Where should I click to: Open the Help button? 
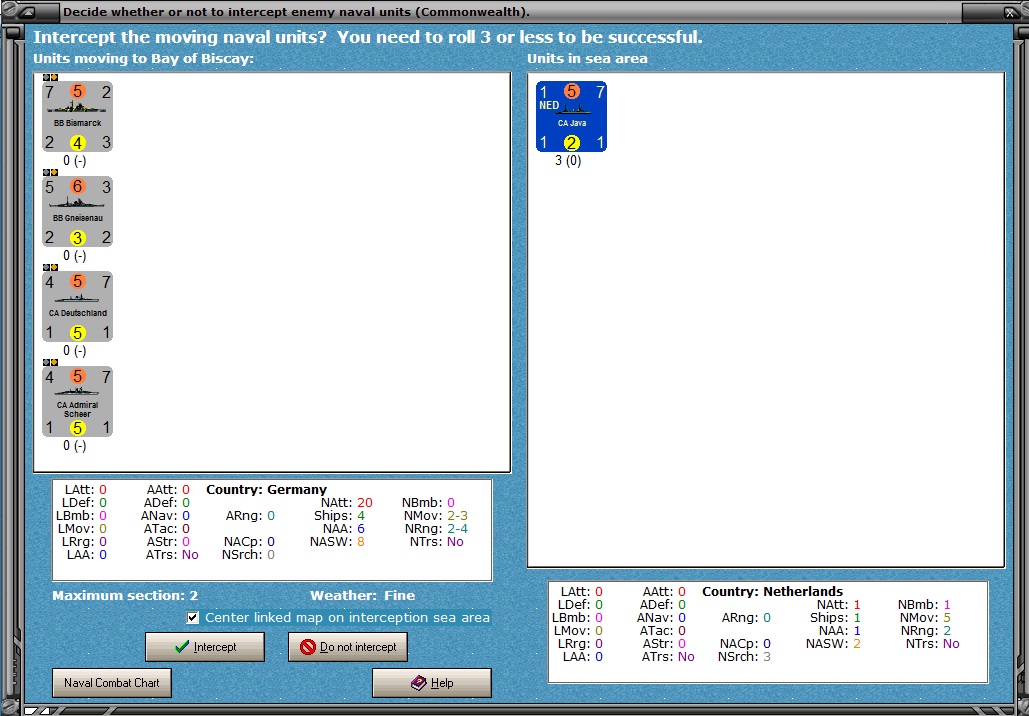(432, 683)
